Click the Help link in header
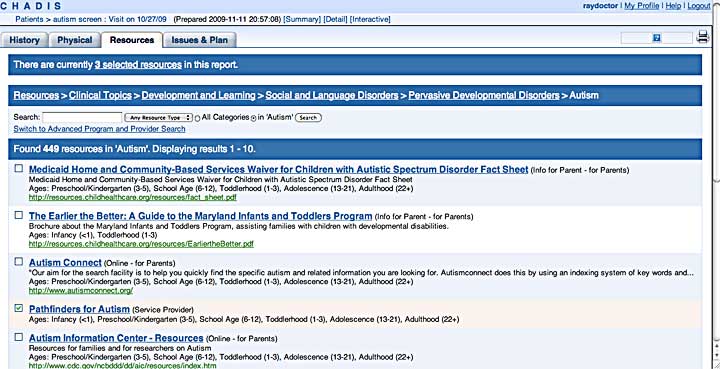Viewport: 720px width, 369px height. pos(673,6)
